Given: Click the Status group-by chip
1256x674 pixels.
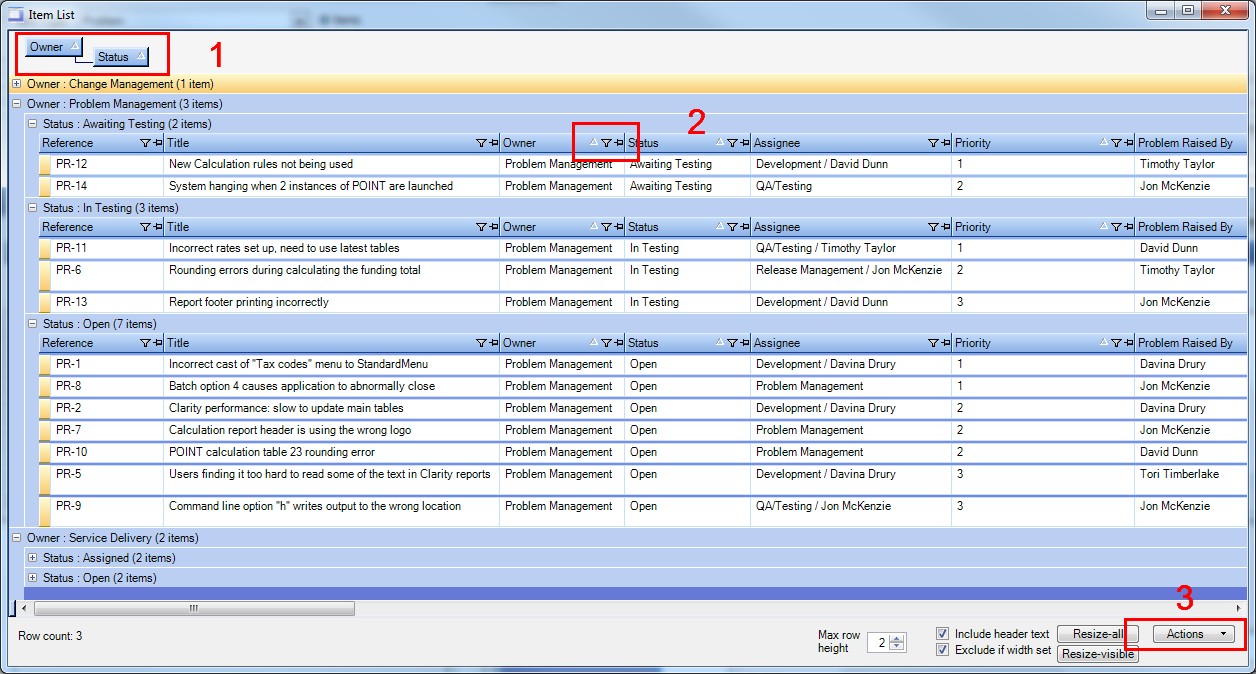Looking at the screenshot, I should click(x=121, y=57).
